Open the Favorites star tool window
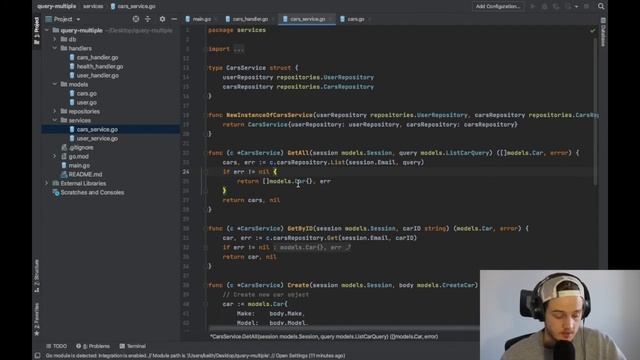This screenshot has height=360, width=640. 37,320
